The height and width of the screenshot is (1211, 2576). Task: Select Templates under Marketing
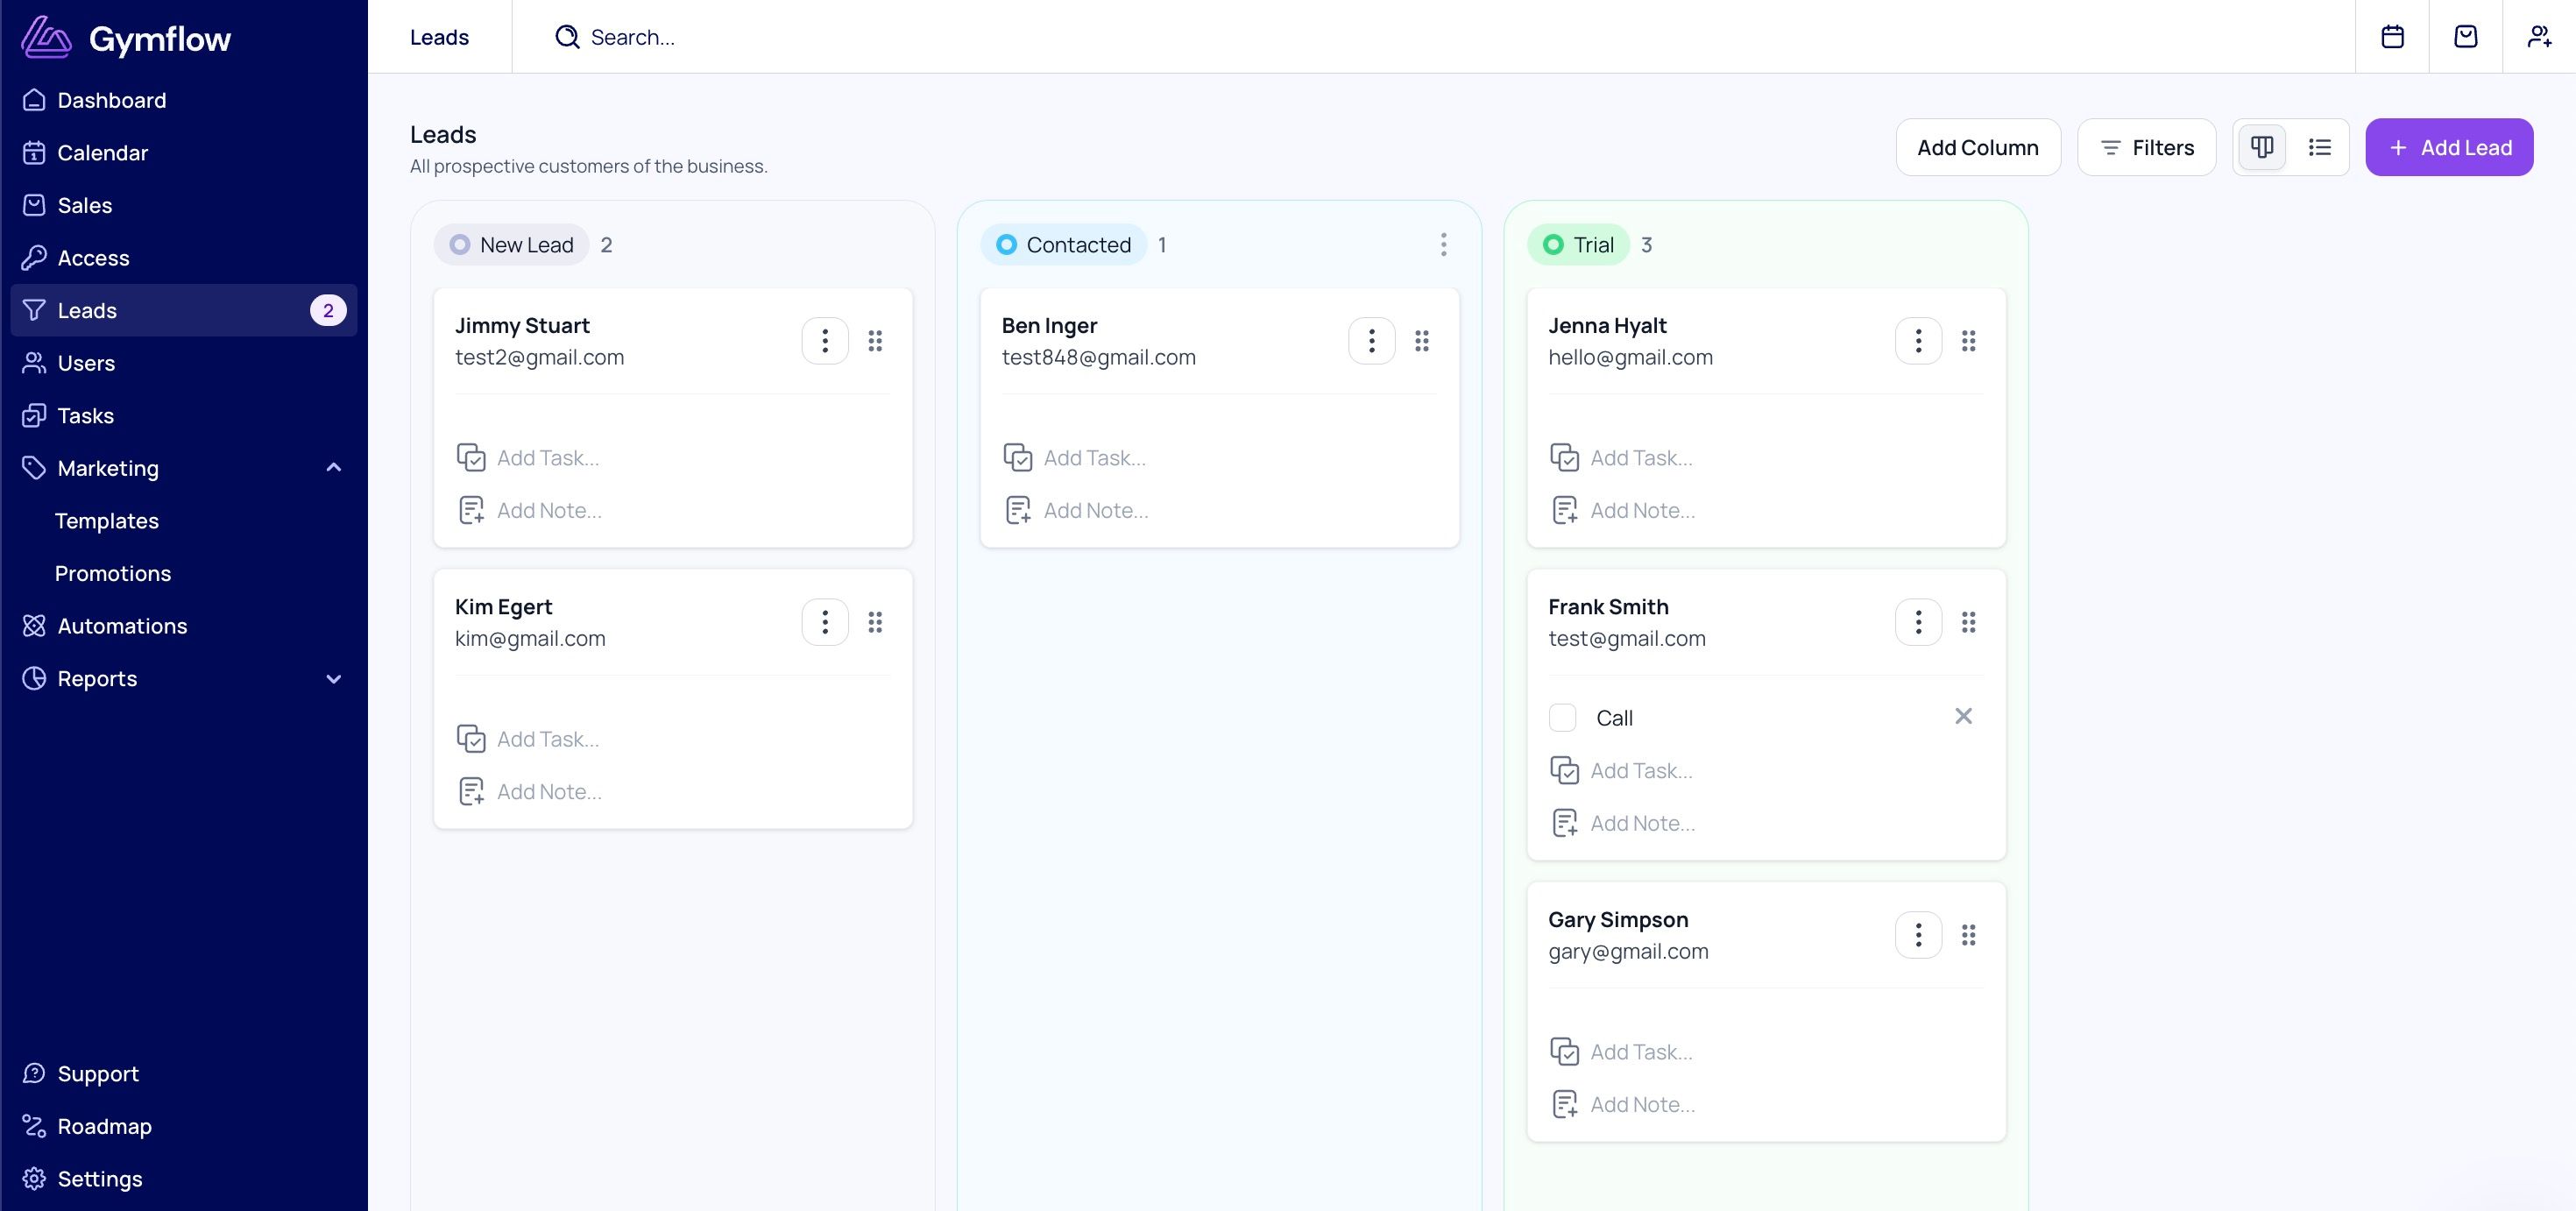tap(107, 520)
